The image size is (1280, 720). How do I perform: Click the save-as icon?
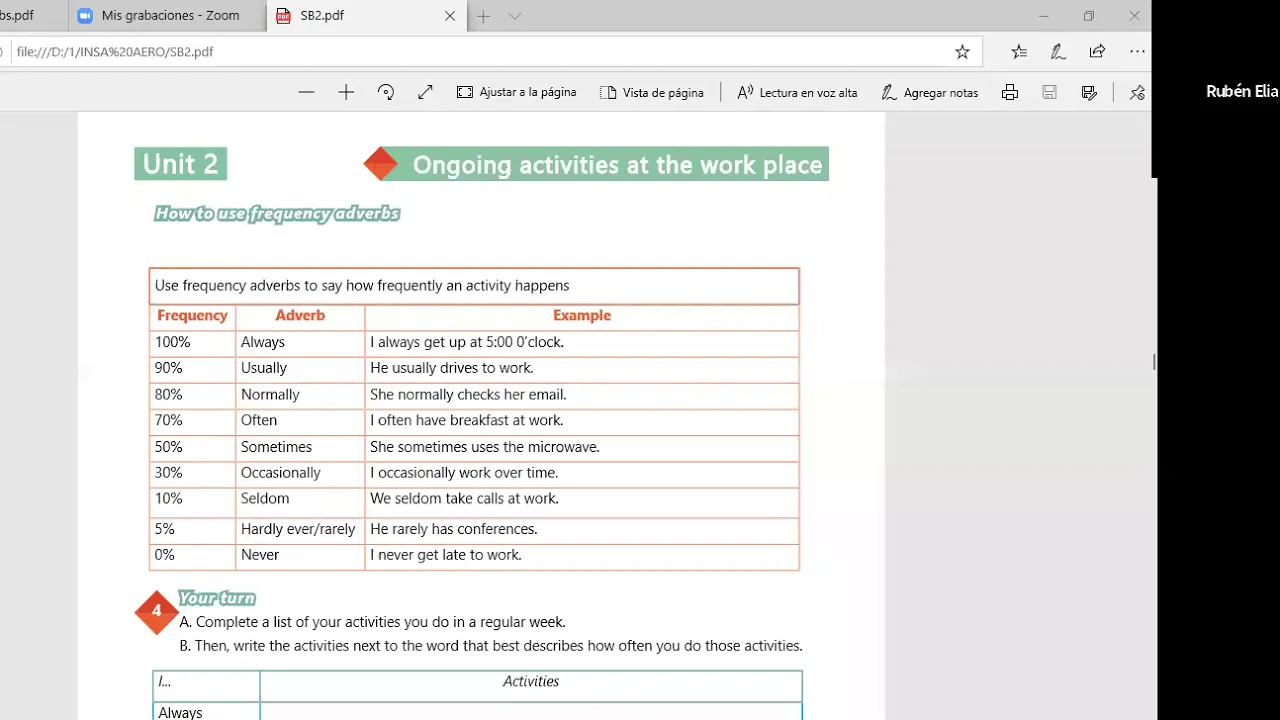pos(1089,92)
